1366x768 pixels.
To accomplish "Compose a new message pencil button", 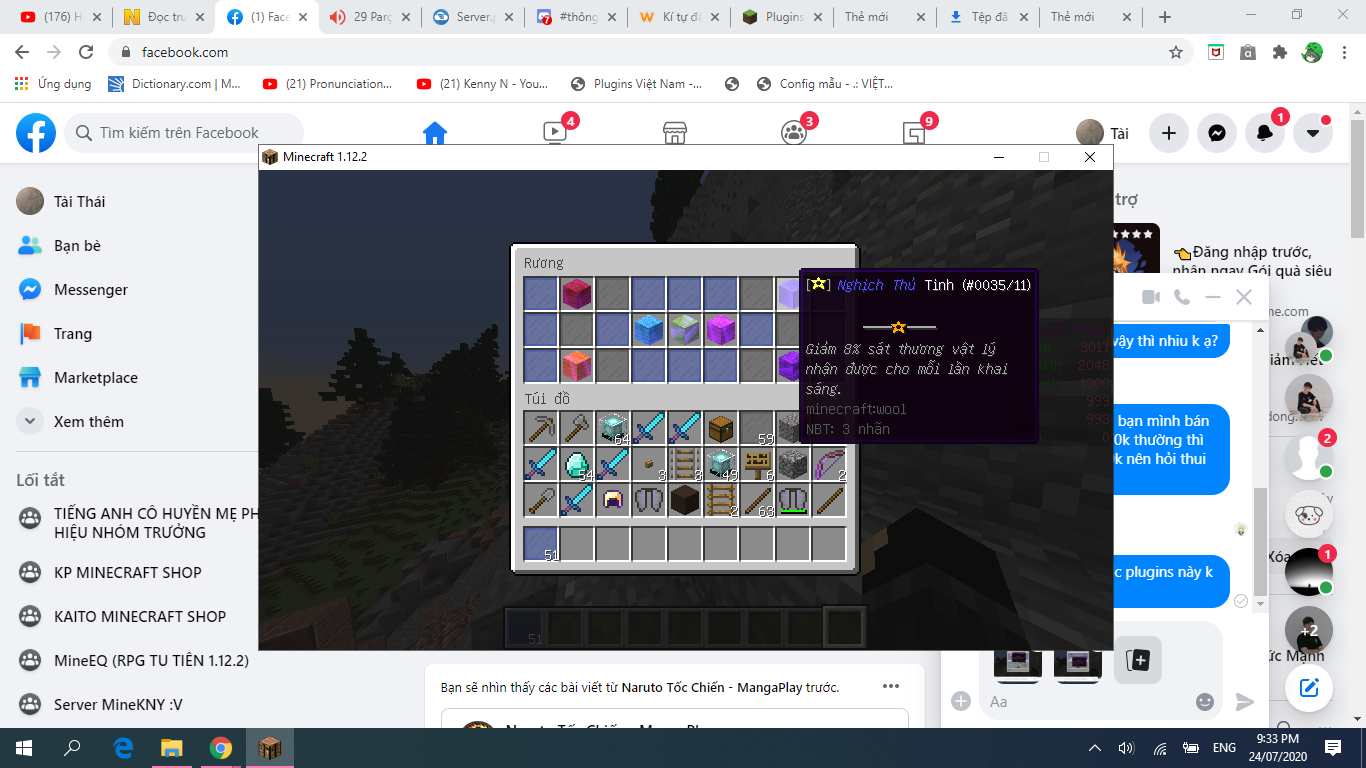I will click(1309, 687).
